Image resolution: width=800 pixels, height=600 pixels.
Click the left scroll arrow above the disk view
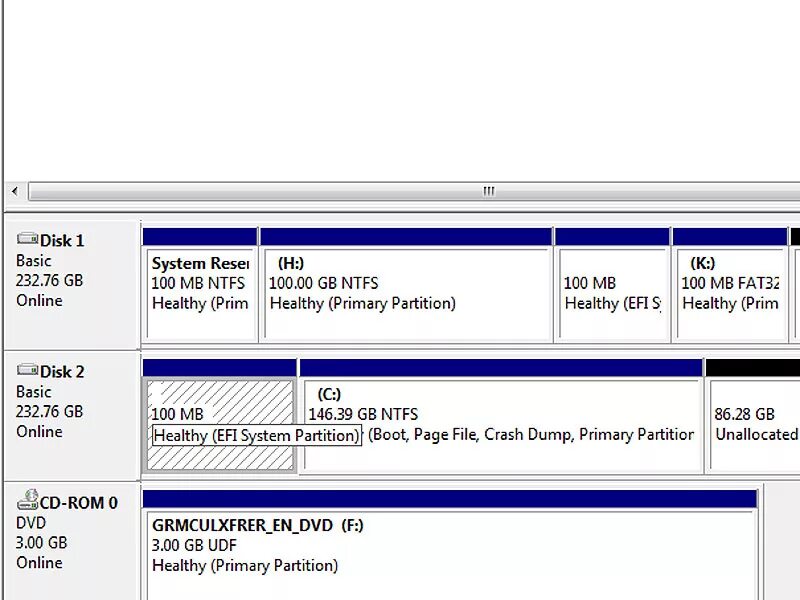[14, 190]
